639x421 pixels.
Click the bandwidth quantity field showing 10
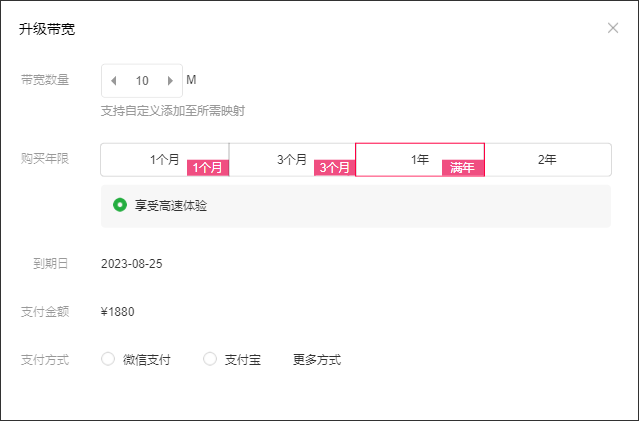142,81
